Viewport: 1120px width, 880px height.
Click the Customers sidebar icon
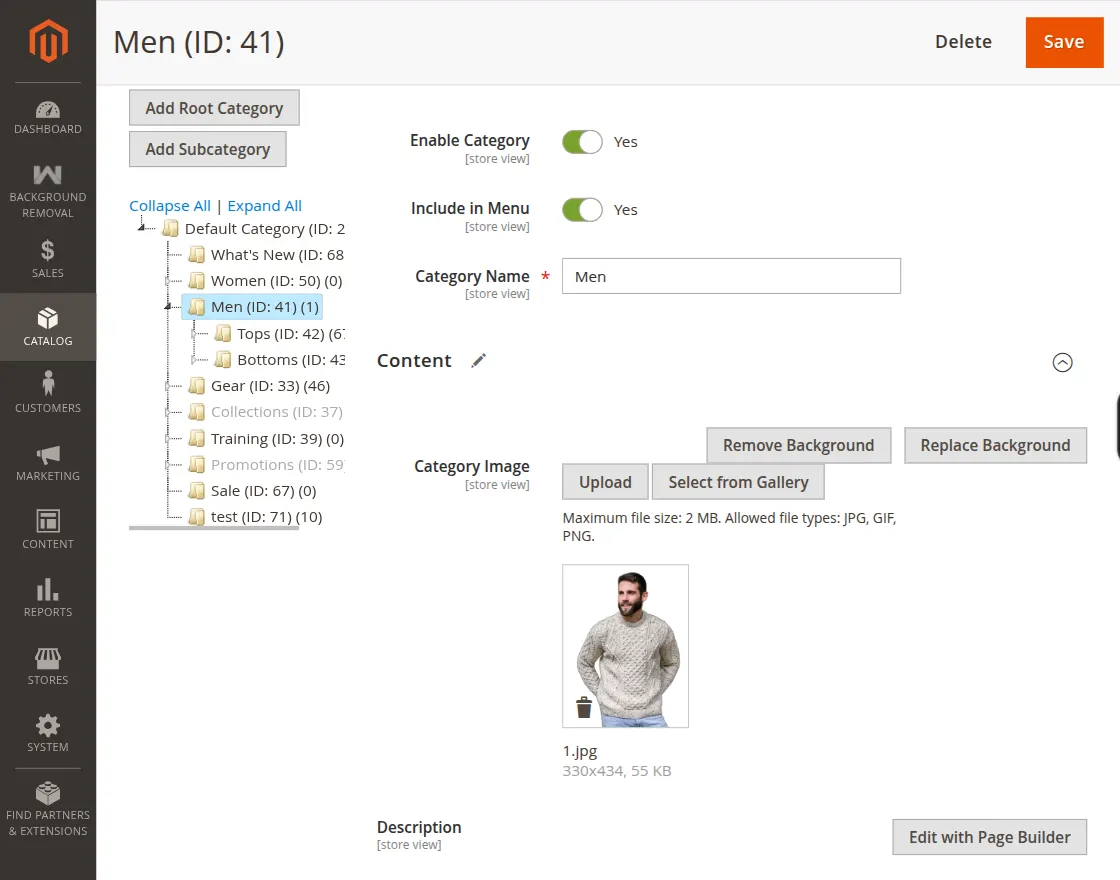[47, 383]
